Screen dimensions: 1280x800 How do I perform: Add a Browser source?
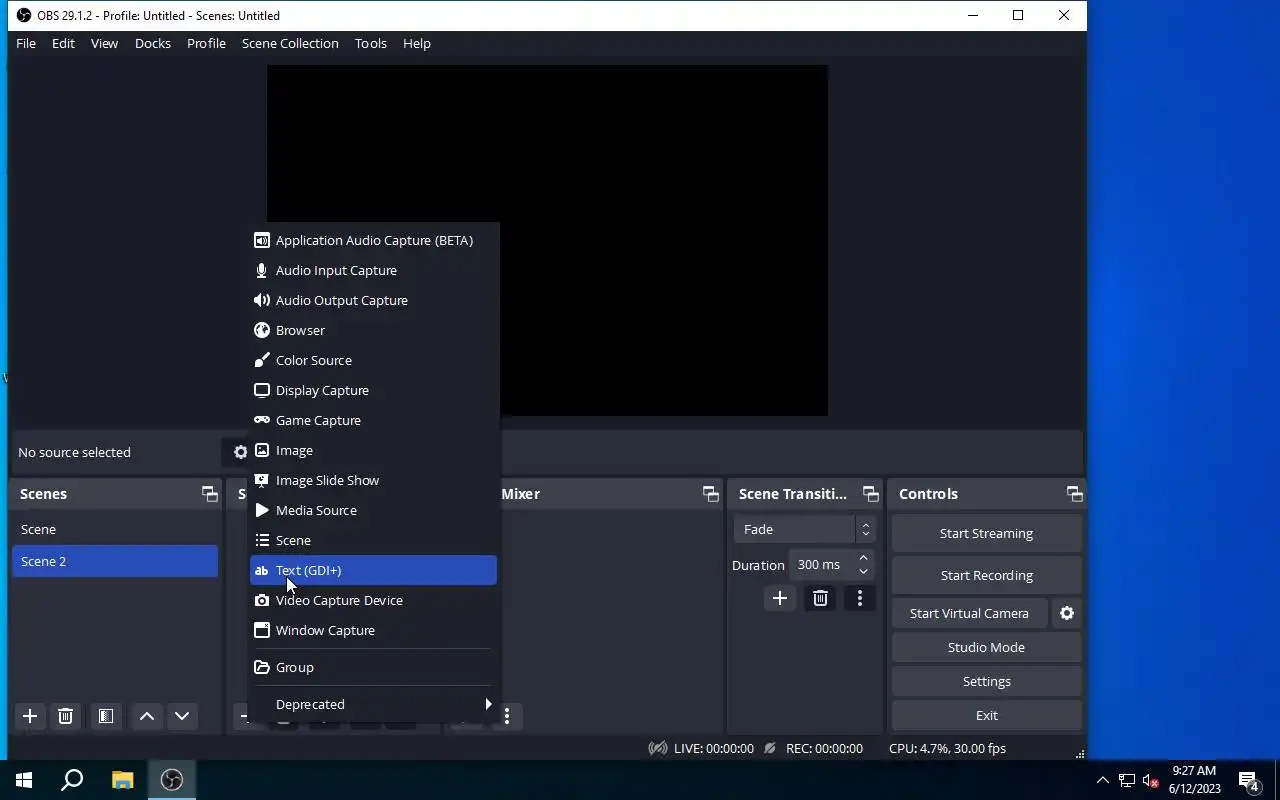(x=373, y=330)
